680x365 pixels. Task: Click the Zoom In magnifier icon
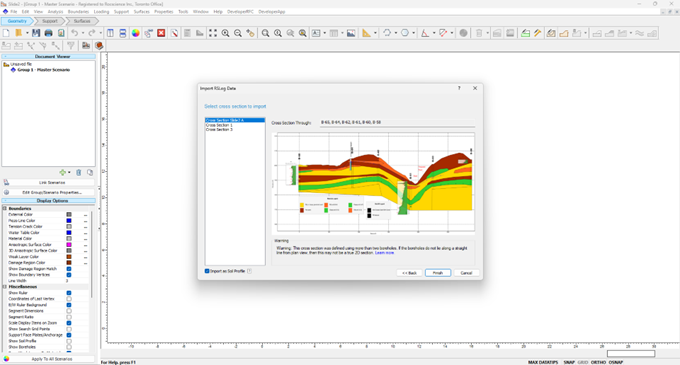[x=226, y=33]
